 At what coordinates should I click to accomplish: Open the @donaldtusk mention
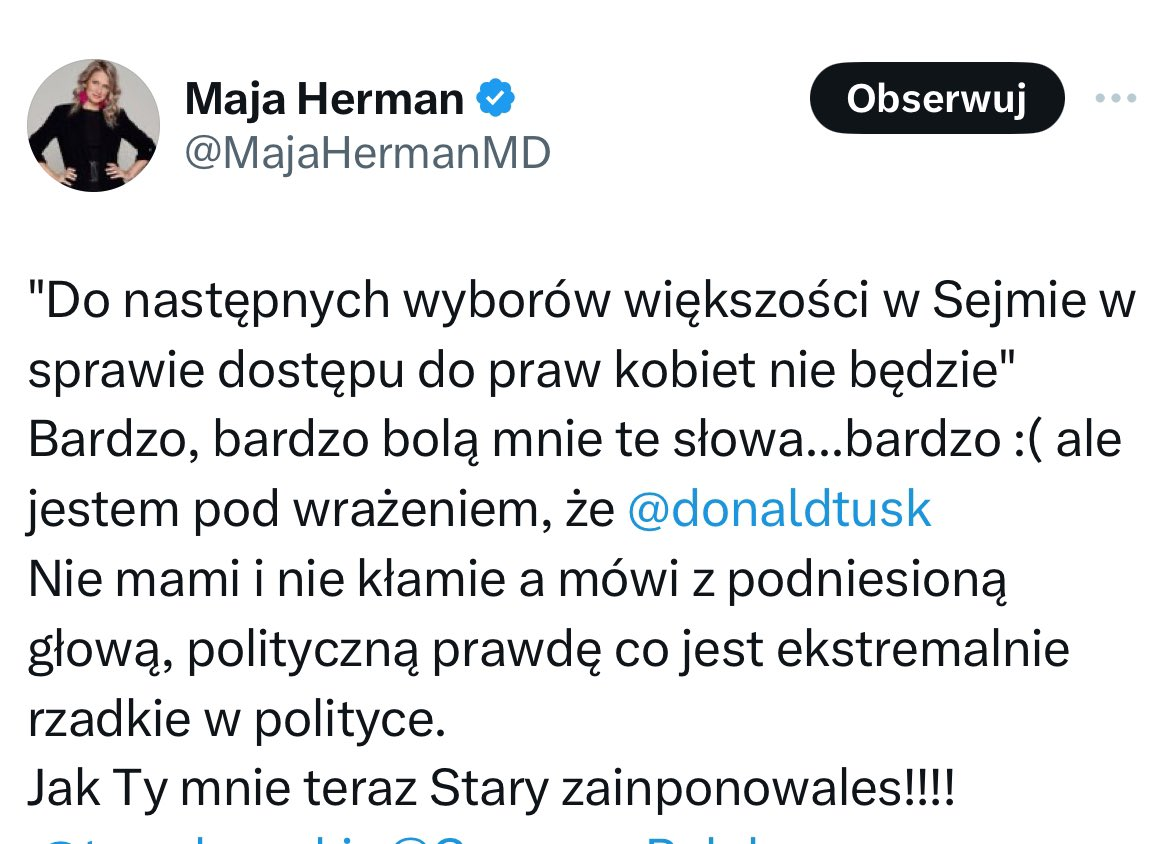[779, 510]
